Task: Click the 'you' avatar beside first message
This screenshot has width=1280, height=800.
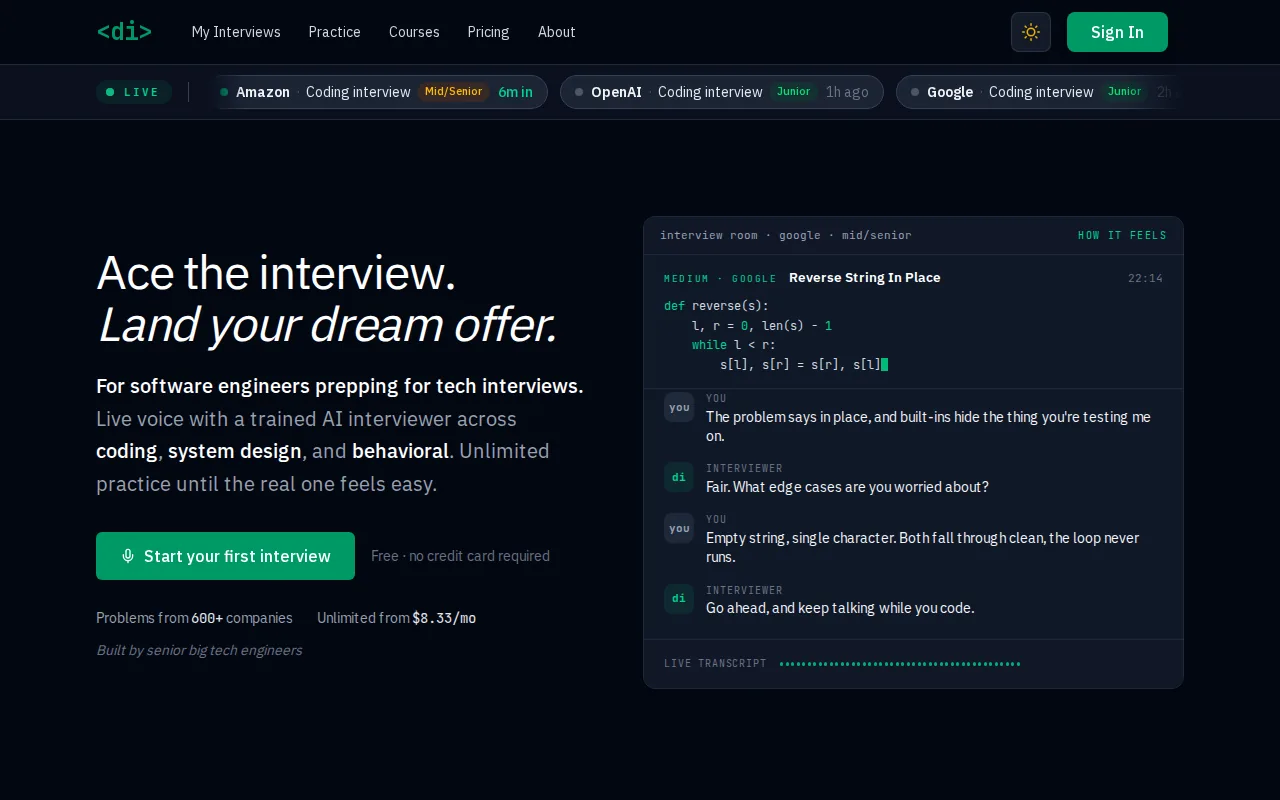Action: 679,407
